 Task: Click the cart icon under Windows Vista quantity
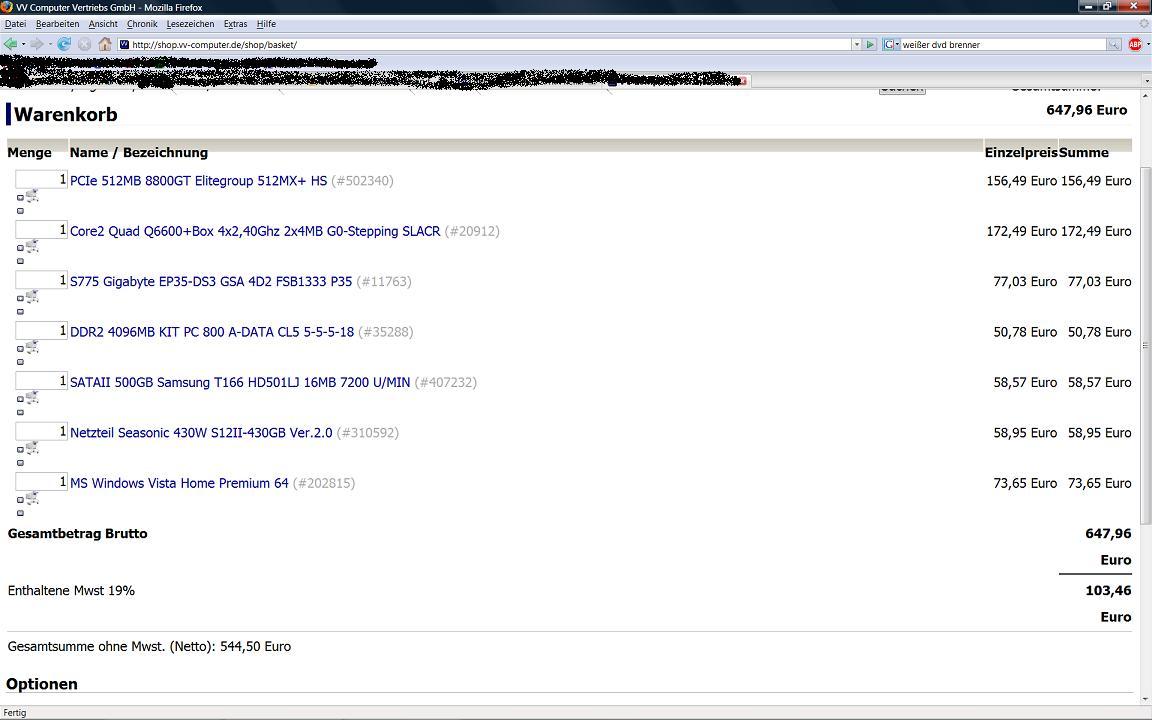pyautogui.click(x=32, y=498)
